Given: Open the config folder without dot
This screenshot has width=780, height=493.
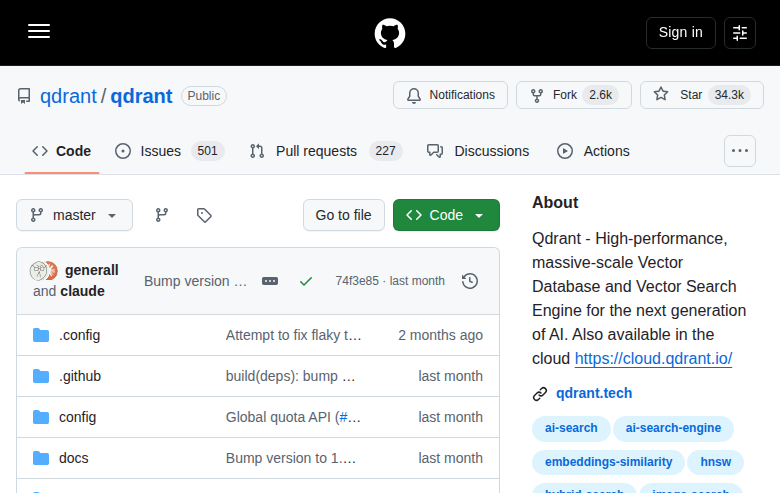Looking at the screenshot, I should [x=77, y=417].
